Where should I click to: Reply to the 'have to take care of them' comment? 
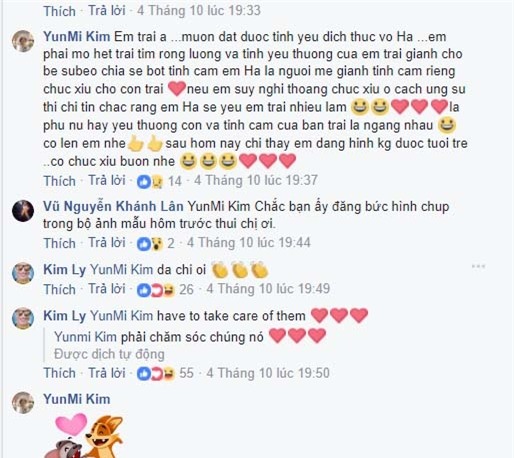(x=107, y=373)
